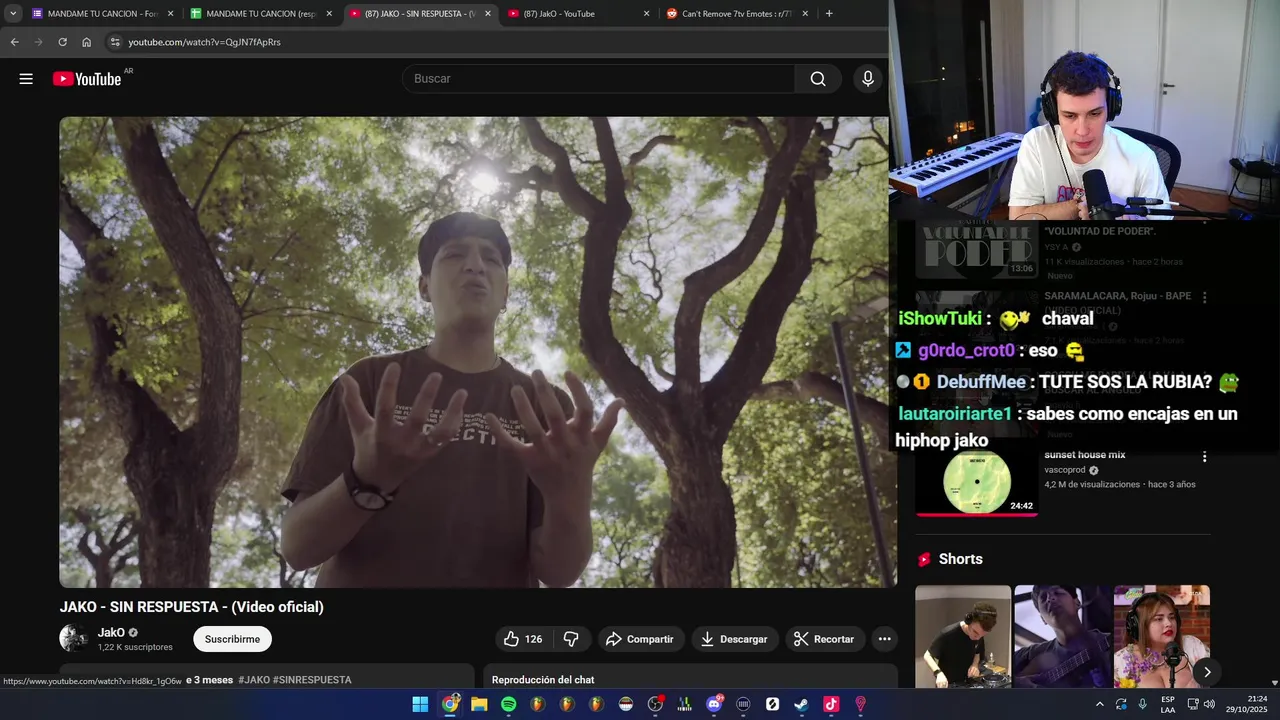Viewport: 1280px width, 720px height.
Task: Download the video via Descargar
Action: 734,639
